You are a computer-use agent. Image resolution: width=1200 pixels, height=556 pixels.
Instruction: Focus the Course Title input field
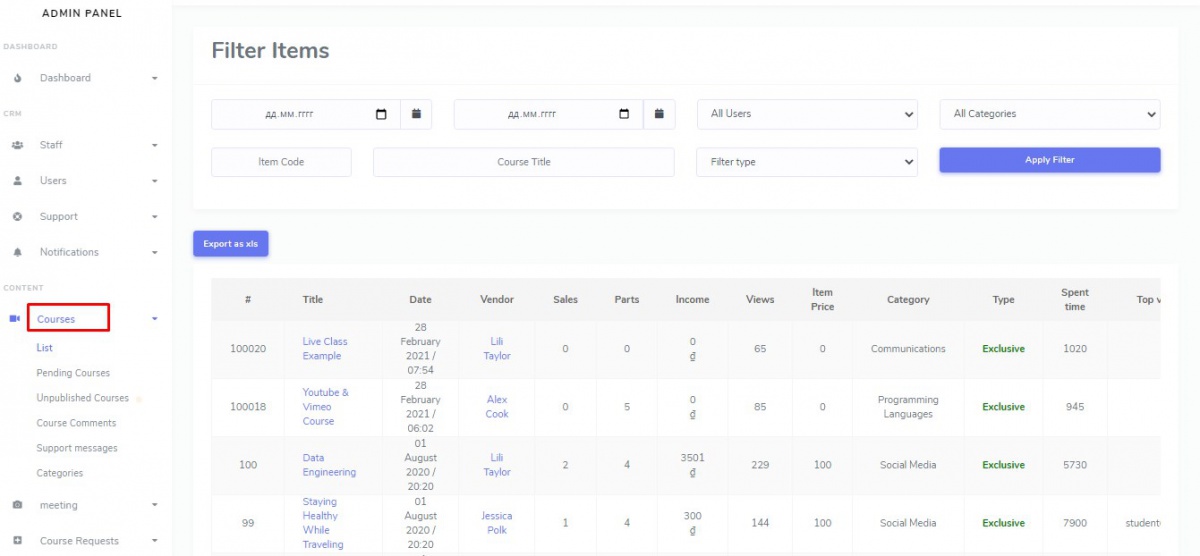click(523, 162)
